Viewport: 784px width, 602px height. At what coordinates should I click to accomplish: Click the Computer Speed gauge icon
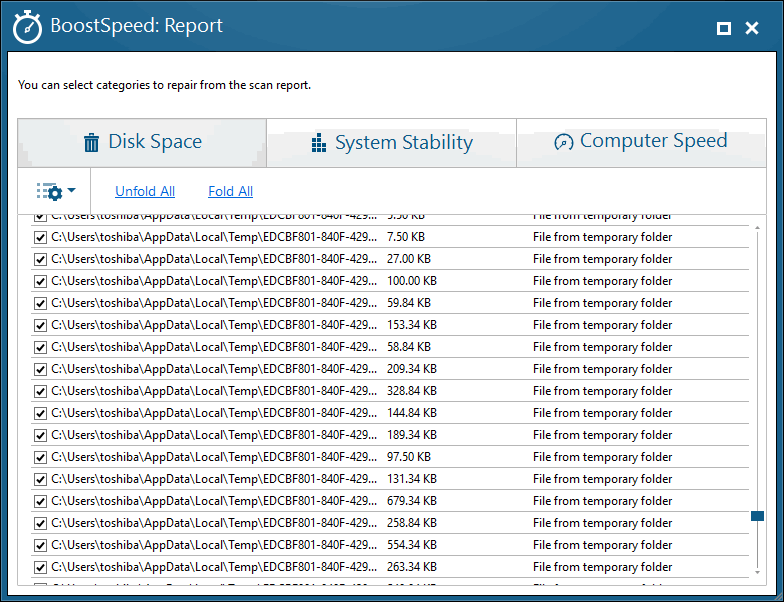point(564,142)
